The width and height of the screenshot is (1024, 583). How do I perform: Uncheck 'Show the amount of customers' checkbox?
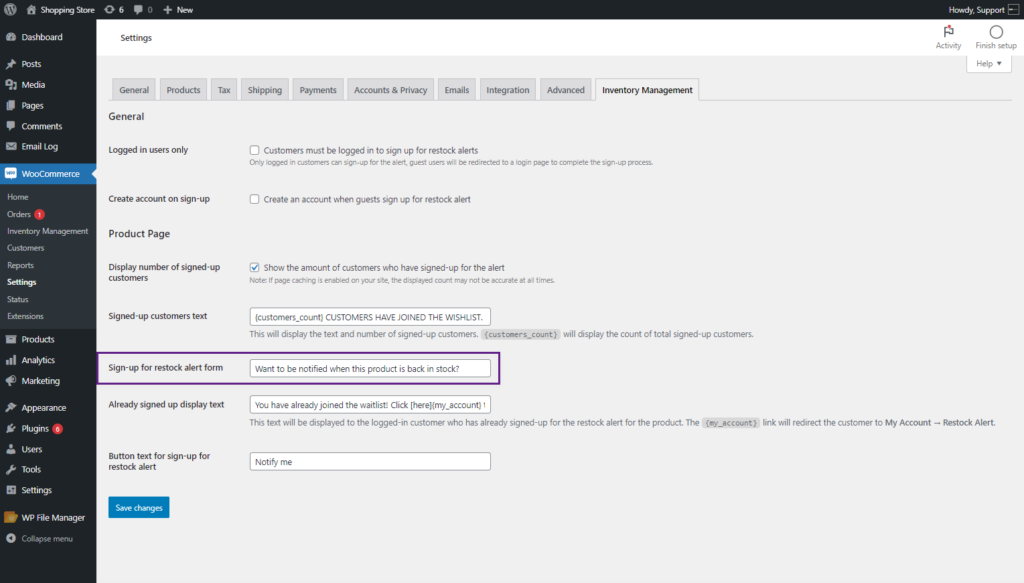255,268
